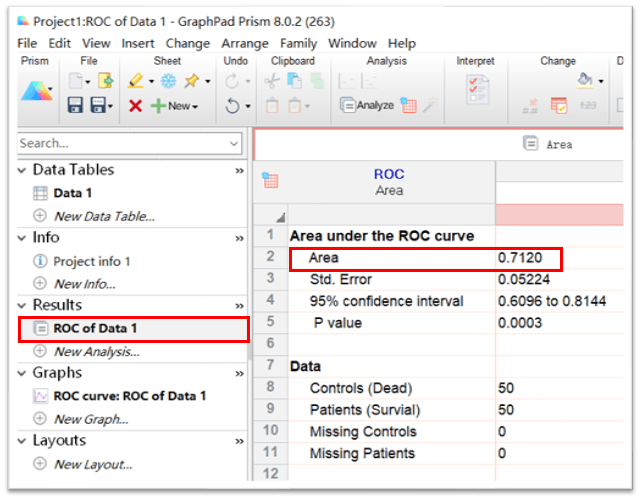Click the New Analysis link
This screenshot has width=641, height=500.
(x=96, y=351)
